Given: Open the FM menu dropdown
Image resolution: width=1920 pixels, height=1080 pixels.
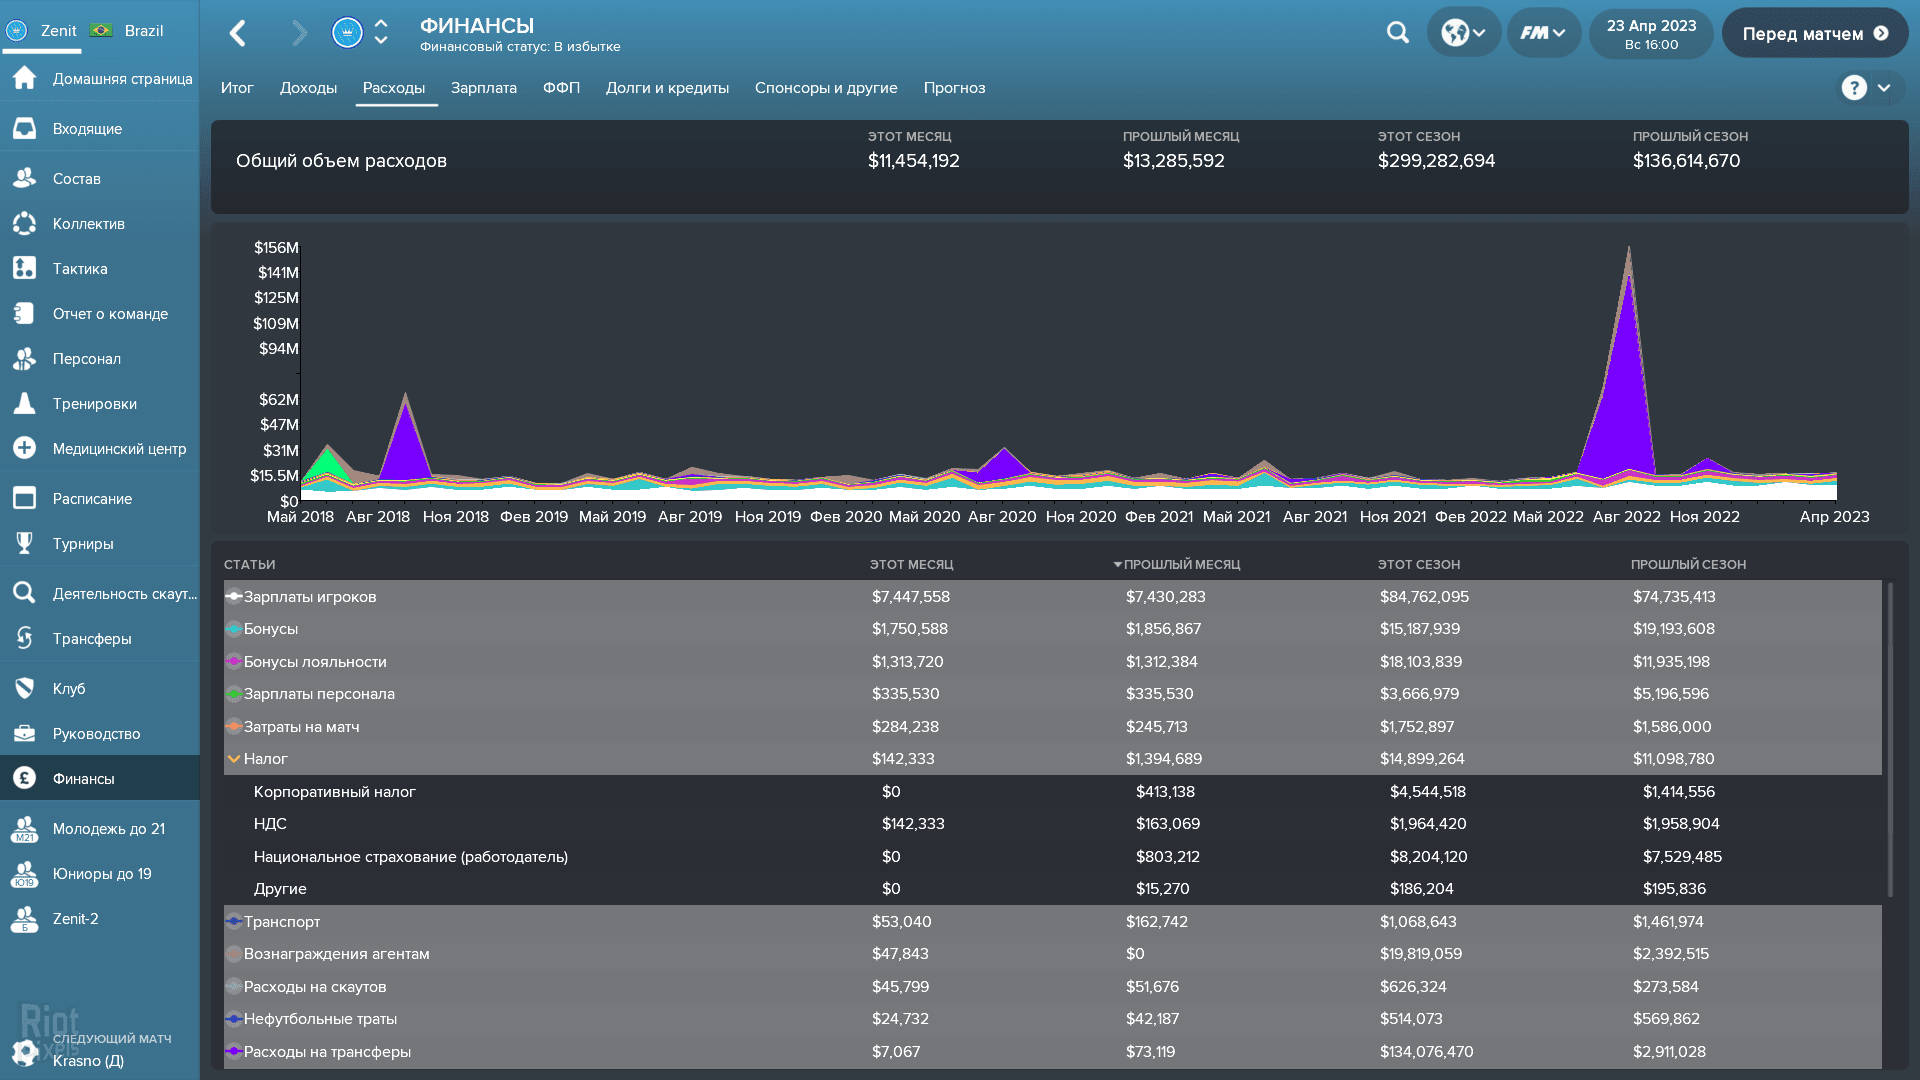Looking at the screenshot, I should click(x=1543, y=32).
